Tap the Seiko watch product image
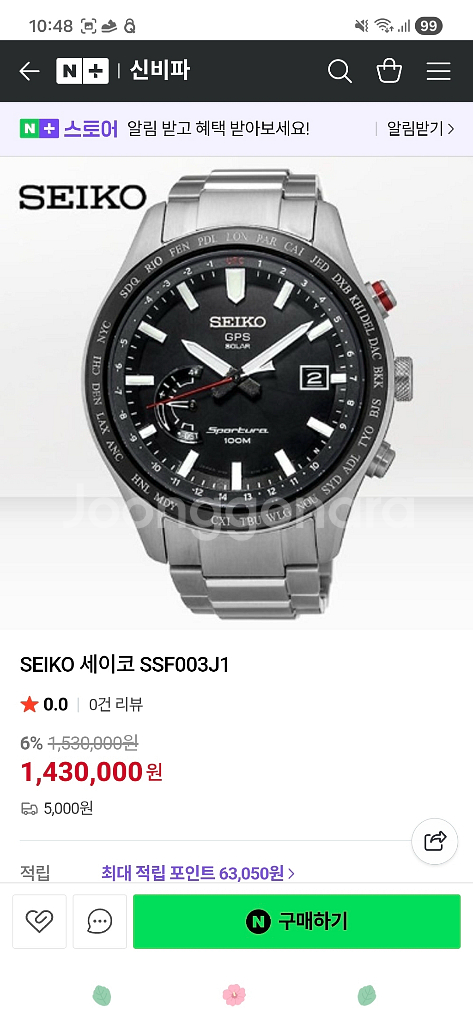This screenshot has width=473, height=1024. 236,393
